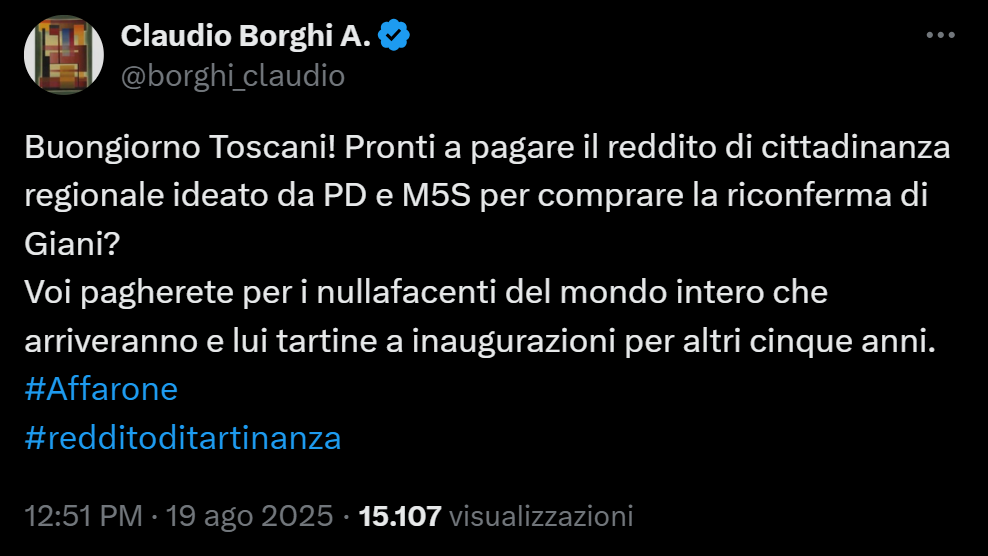Open Claudio Borghi's profile picture

pyautogui.click(x=63, y=55)
